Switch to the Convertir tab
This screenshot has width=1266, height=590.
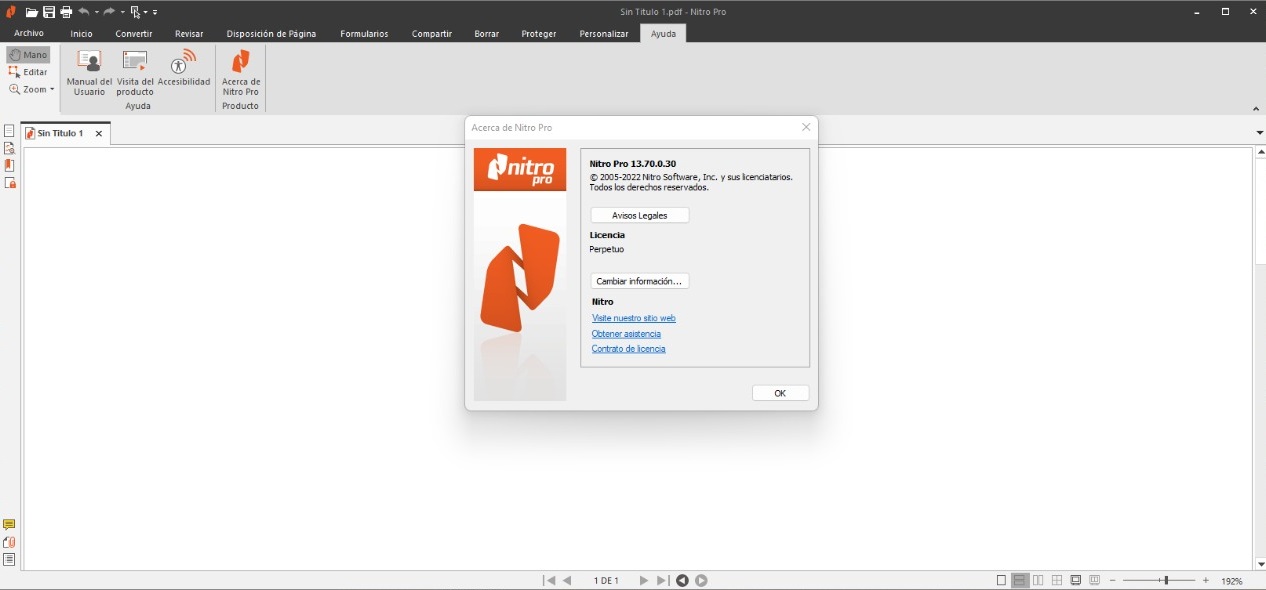coord(134,33)
